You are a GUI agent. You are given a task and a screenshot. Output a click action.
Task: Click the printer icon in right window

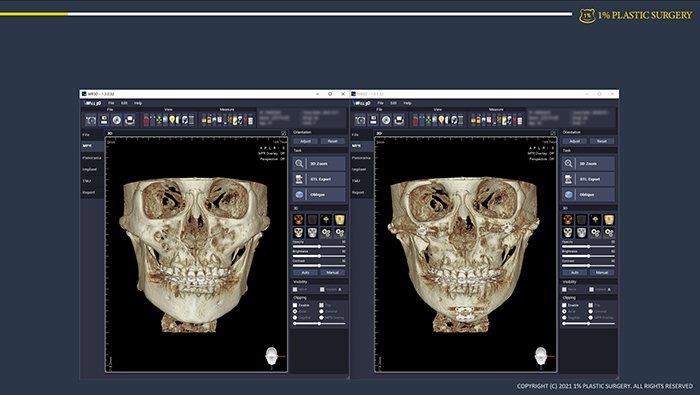coord(399,120)
